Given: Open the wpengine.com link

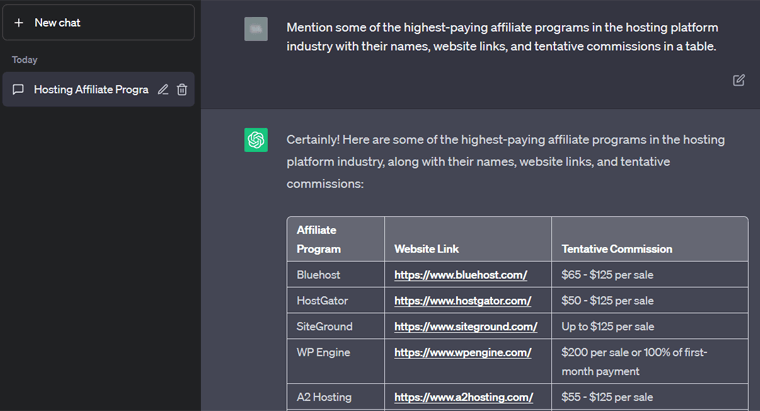Looking at the screenshot, I should pos(462,352).
